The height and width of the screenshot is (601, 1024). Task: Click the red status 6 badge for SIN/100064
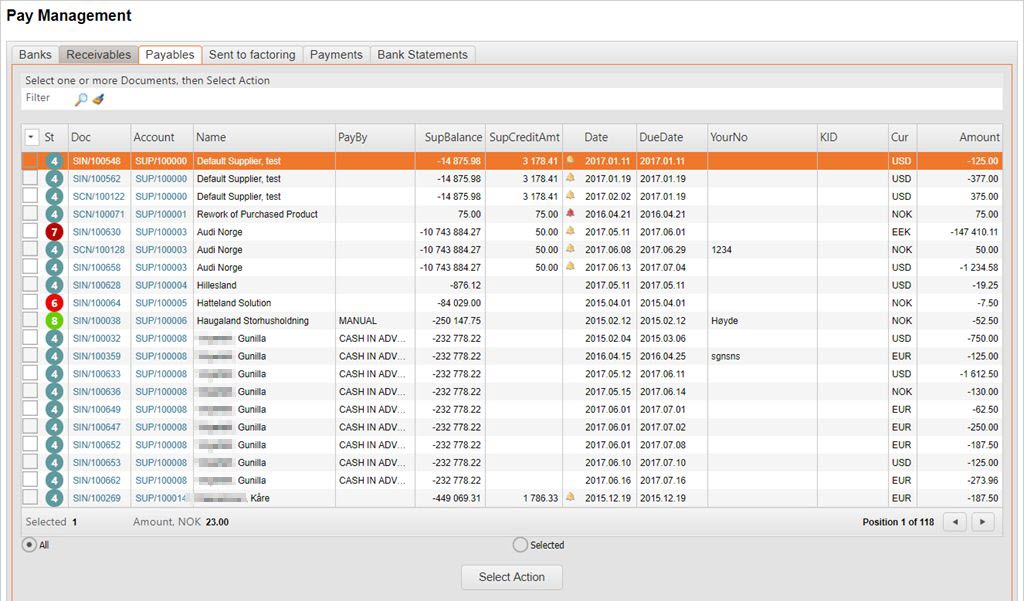pyautogui.click(x=54, y=303)
